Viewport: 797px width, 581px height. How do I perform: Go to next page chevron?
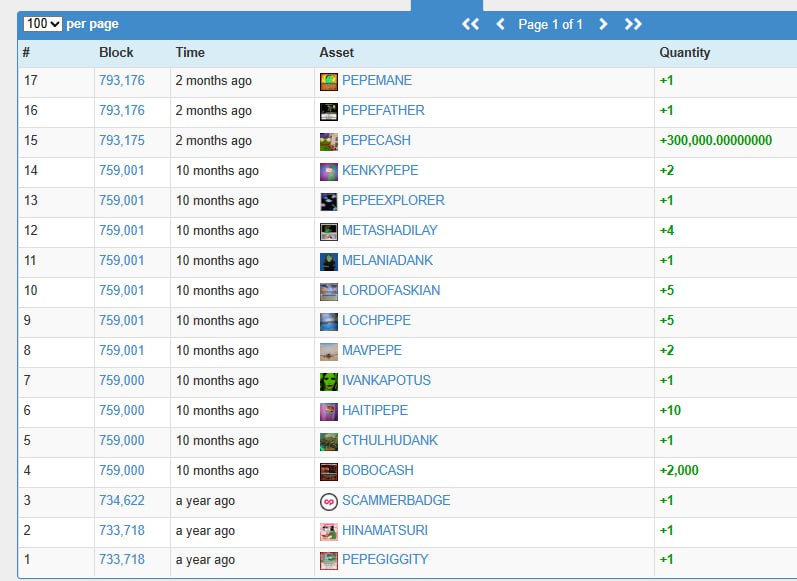603,24
